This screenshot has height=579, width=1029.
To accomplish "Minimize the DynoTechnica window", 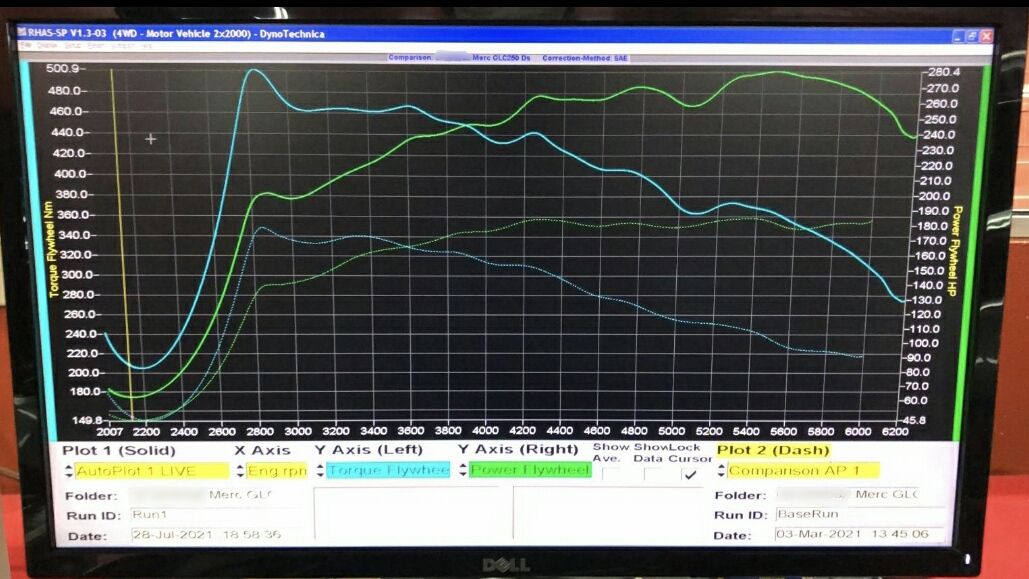I will tap(958, 36).
